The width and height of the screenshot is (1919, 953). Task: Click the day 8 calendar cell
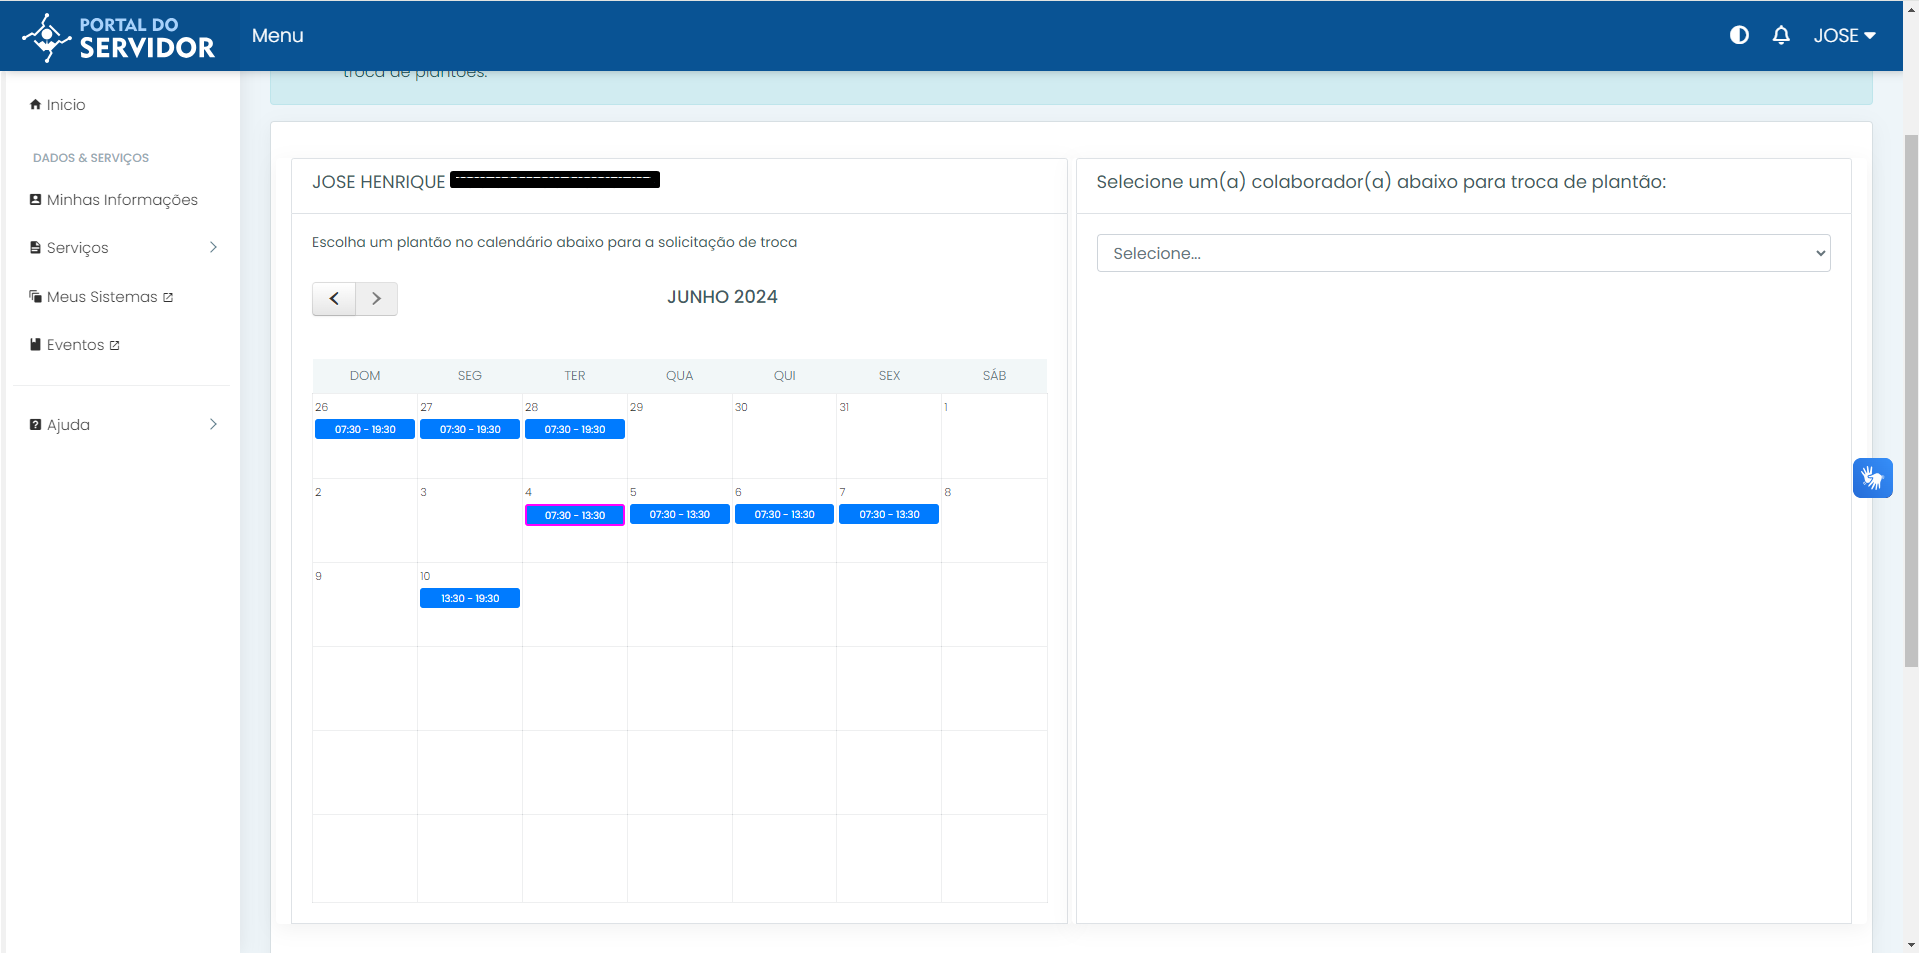[x=994, y=521]
